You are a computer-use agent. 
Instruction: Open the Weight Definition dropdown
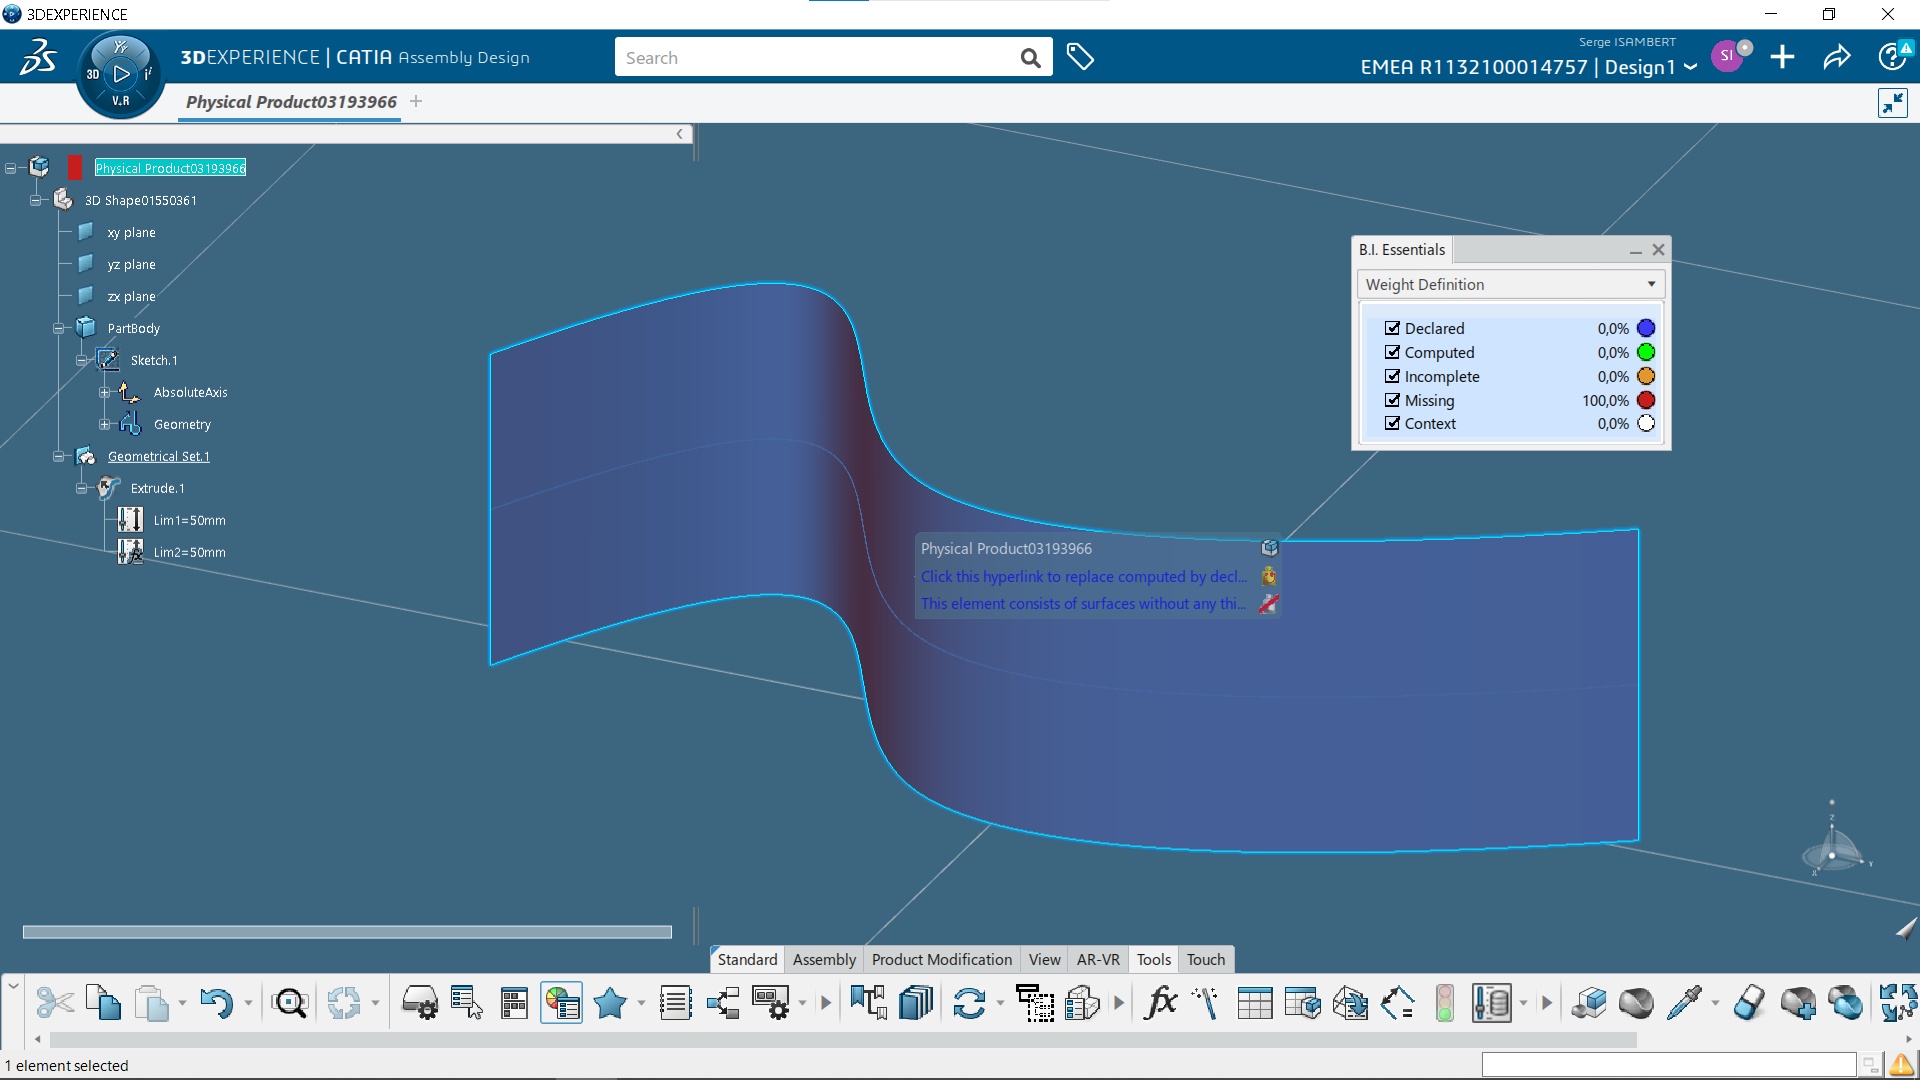[1510, 284]
